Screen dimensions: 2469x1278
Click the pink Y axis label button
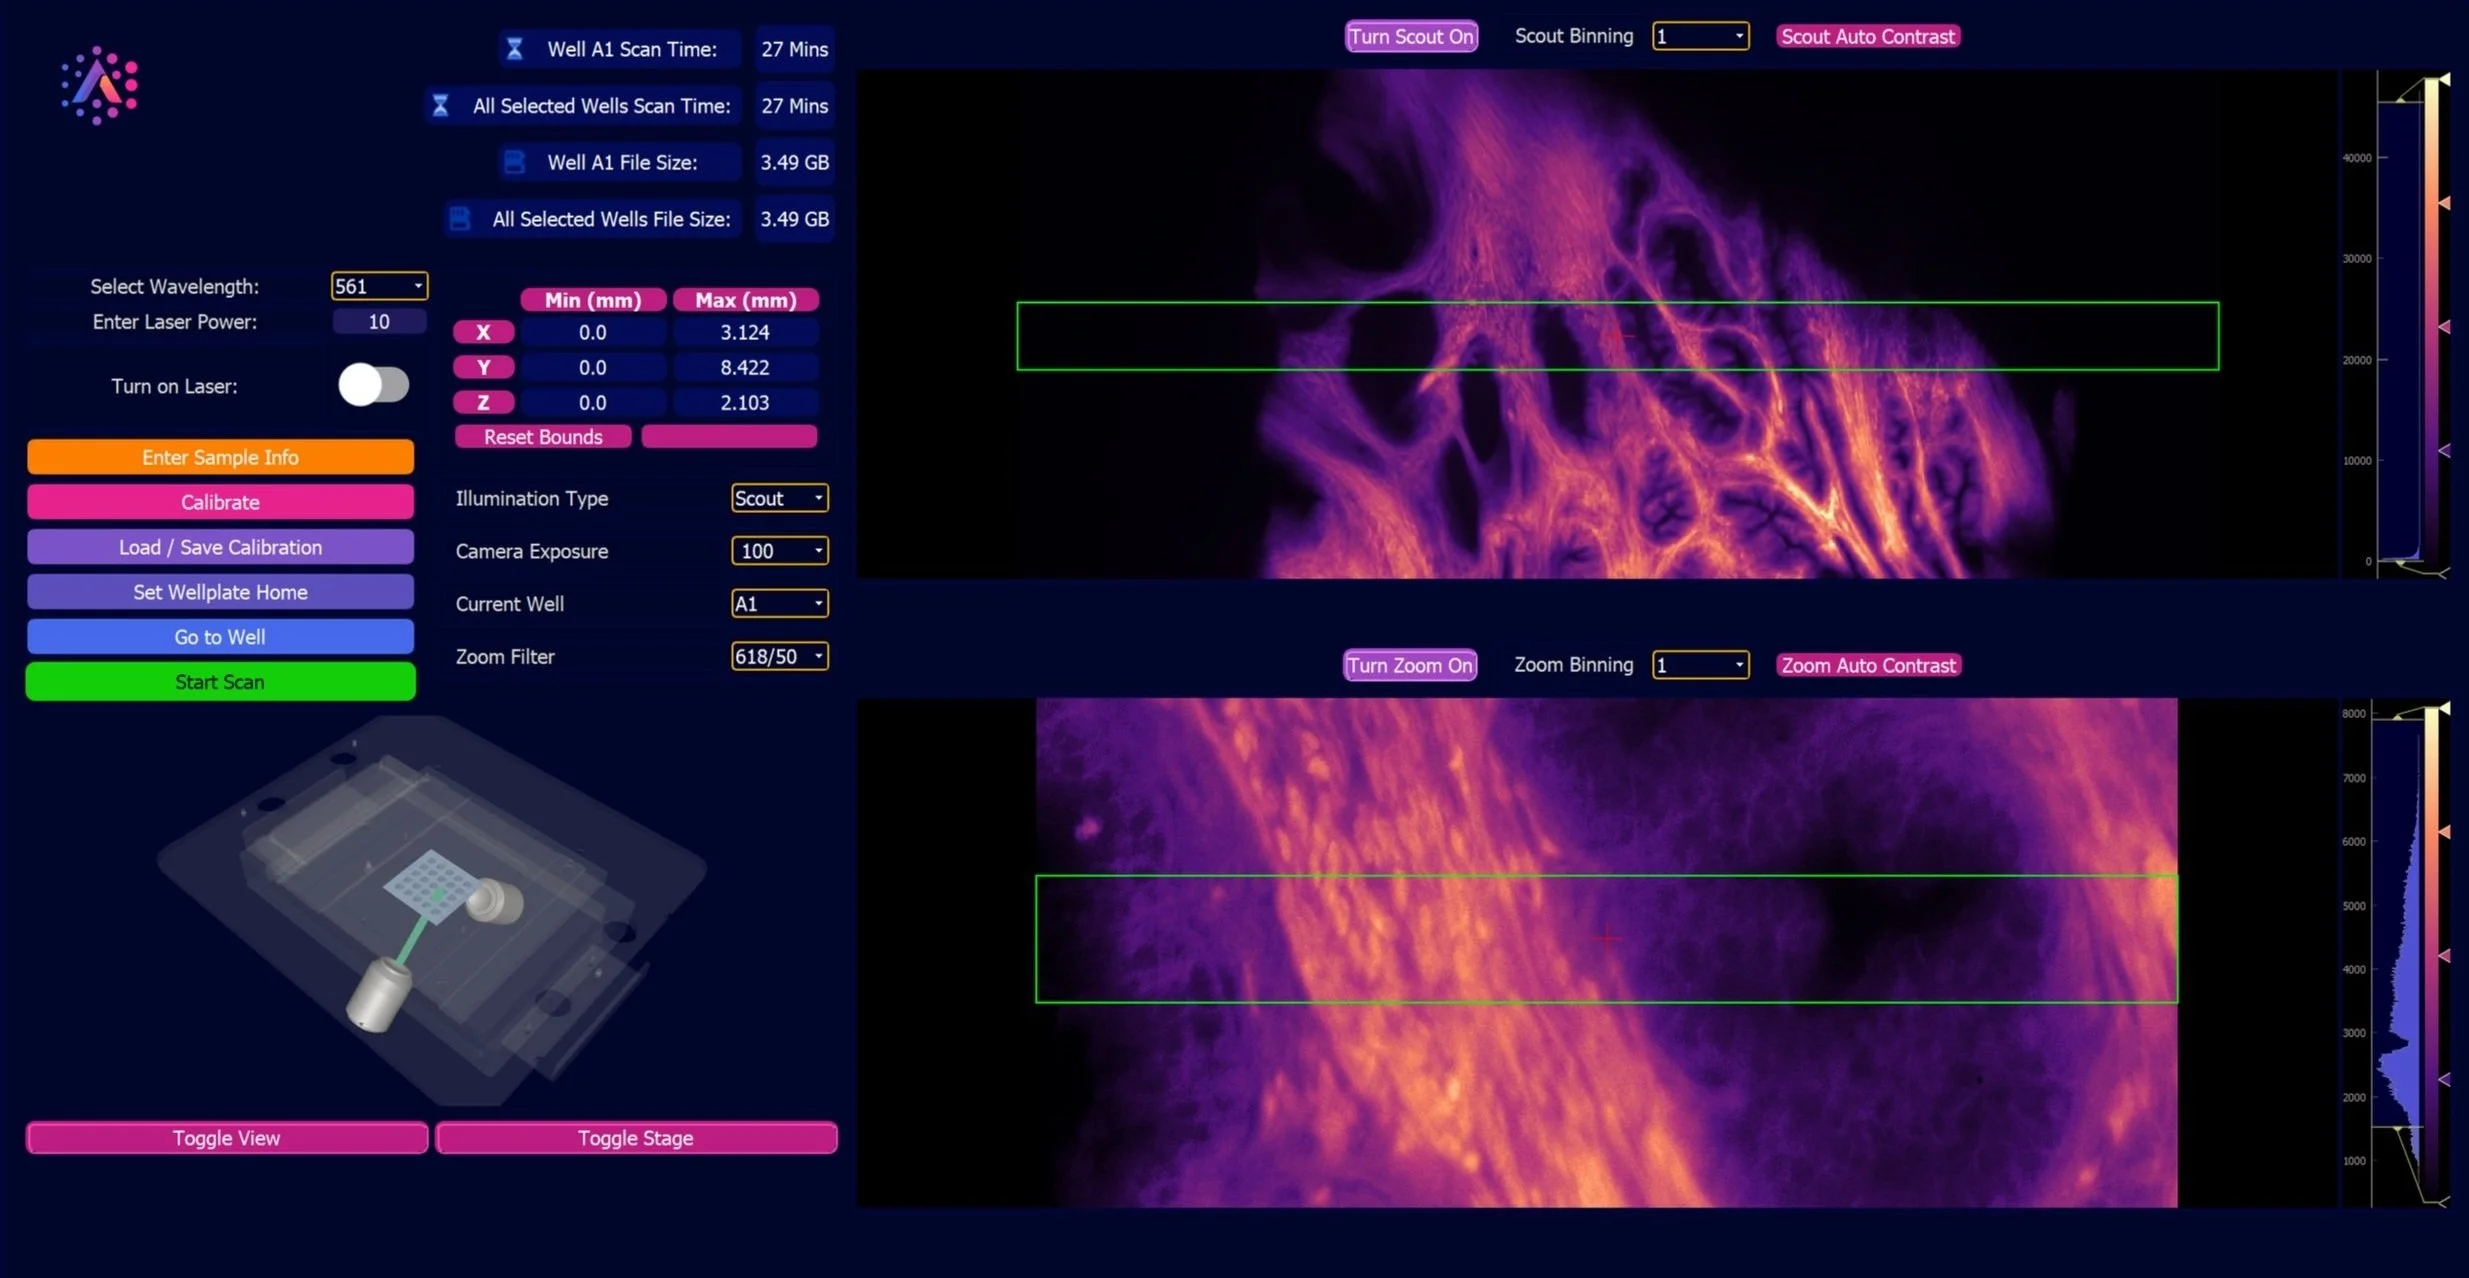[484, 367]
